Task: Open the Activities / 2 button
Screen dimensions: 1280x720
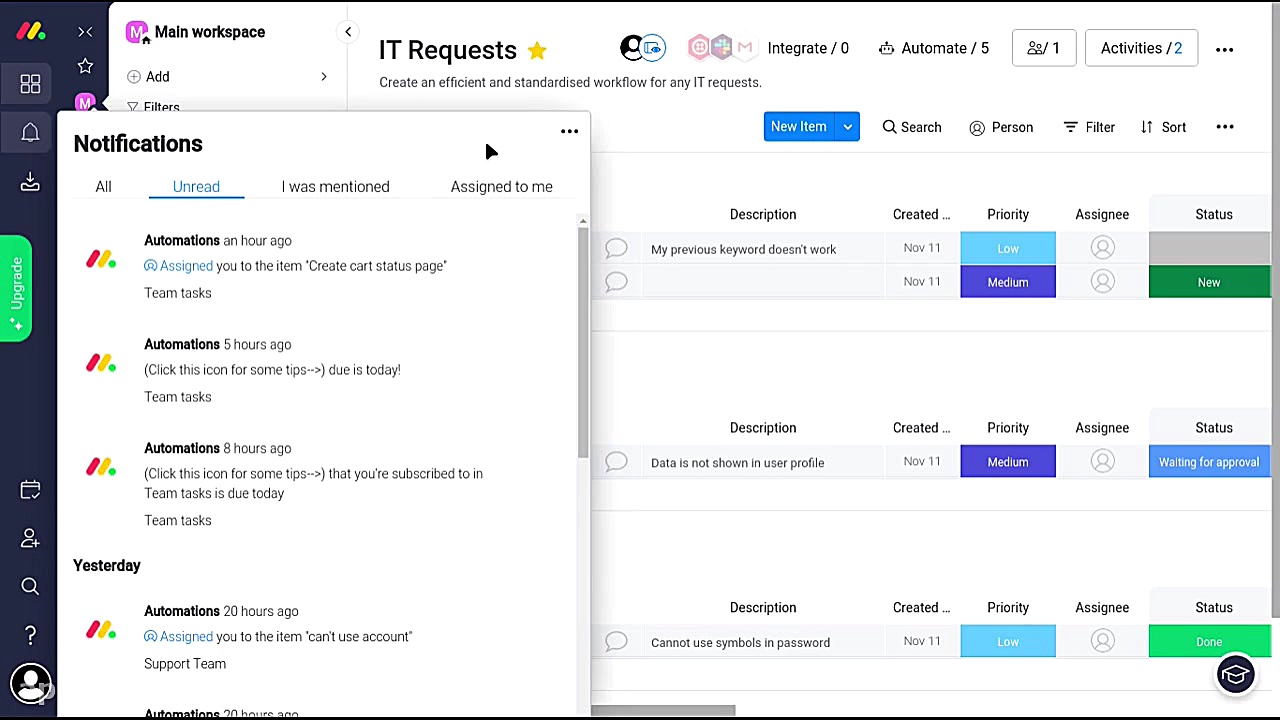Action: coord(1140,48)
